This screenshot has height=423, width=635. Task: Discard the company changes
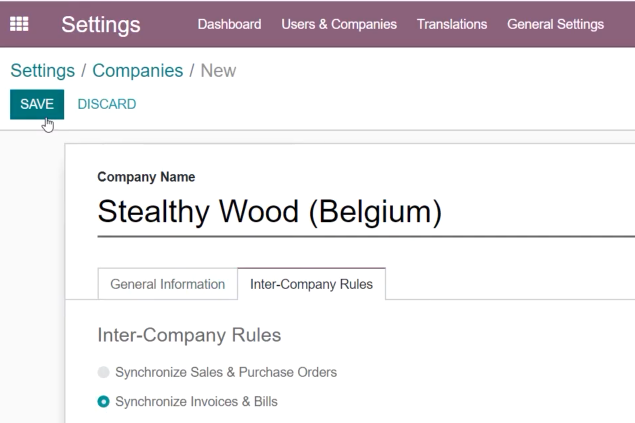click(107, 104)
